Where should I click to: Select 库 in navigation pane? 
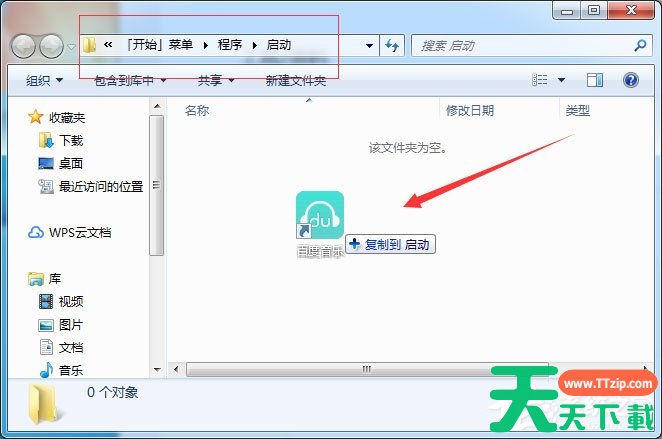[x=55, y=279]
